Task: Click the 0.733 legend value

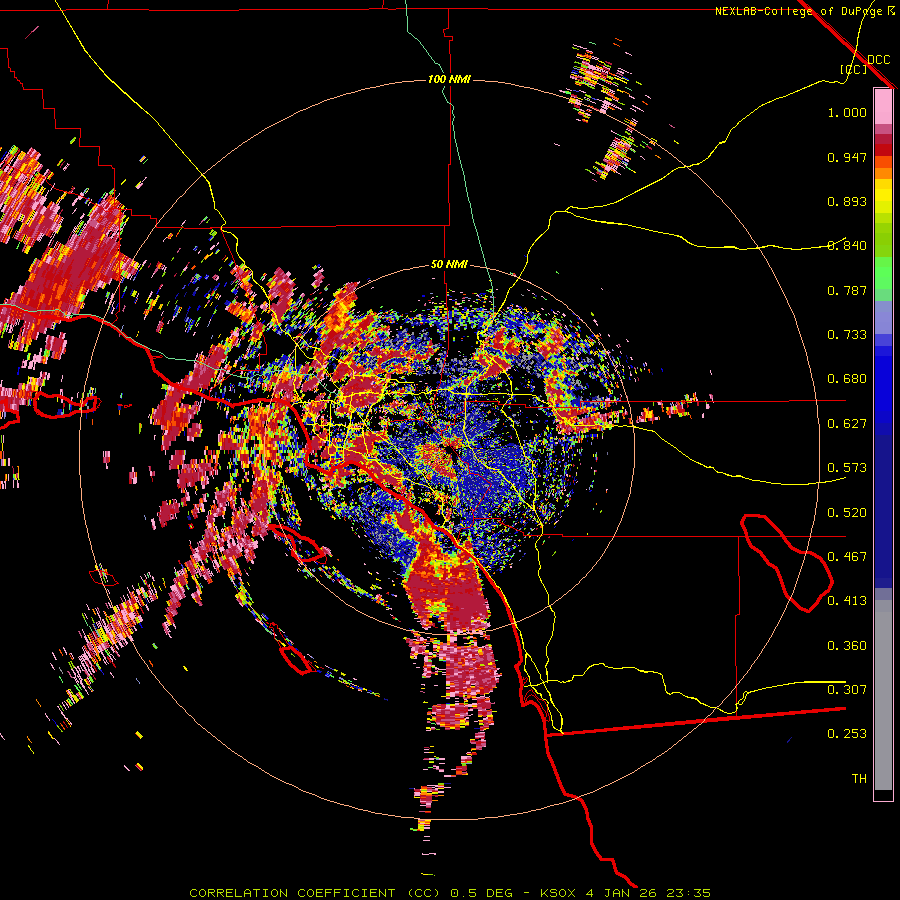Action: (847, 335)
